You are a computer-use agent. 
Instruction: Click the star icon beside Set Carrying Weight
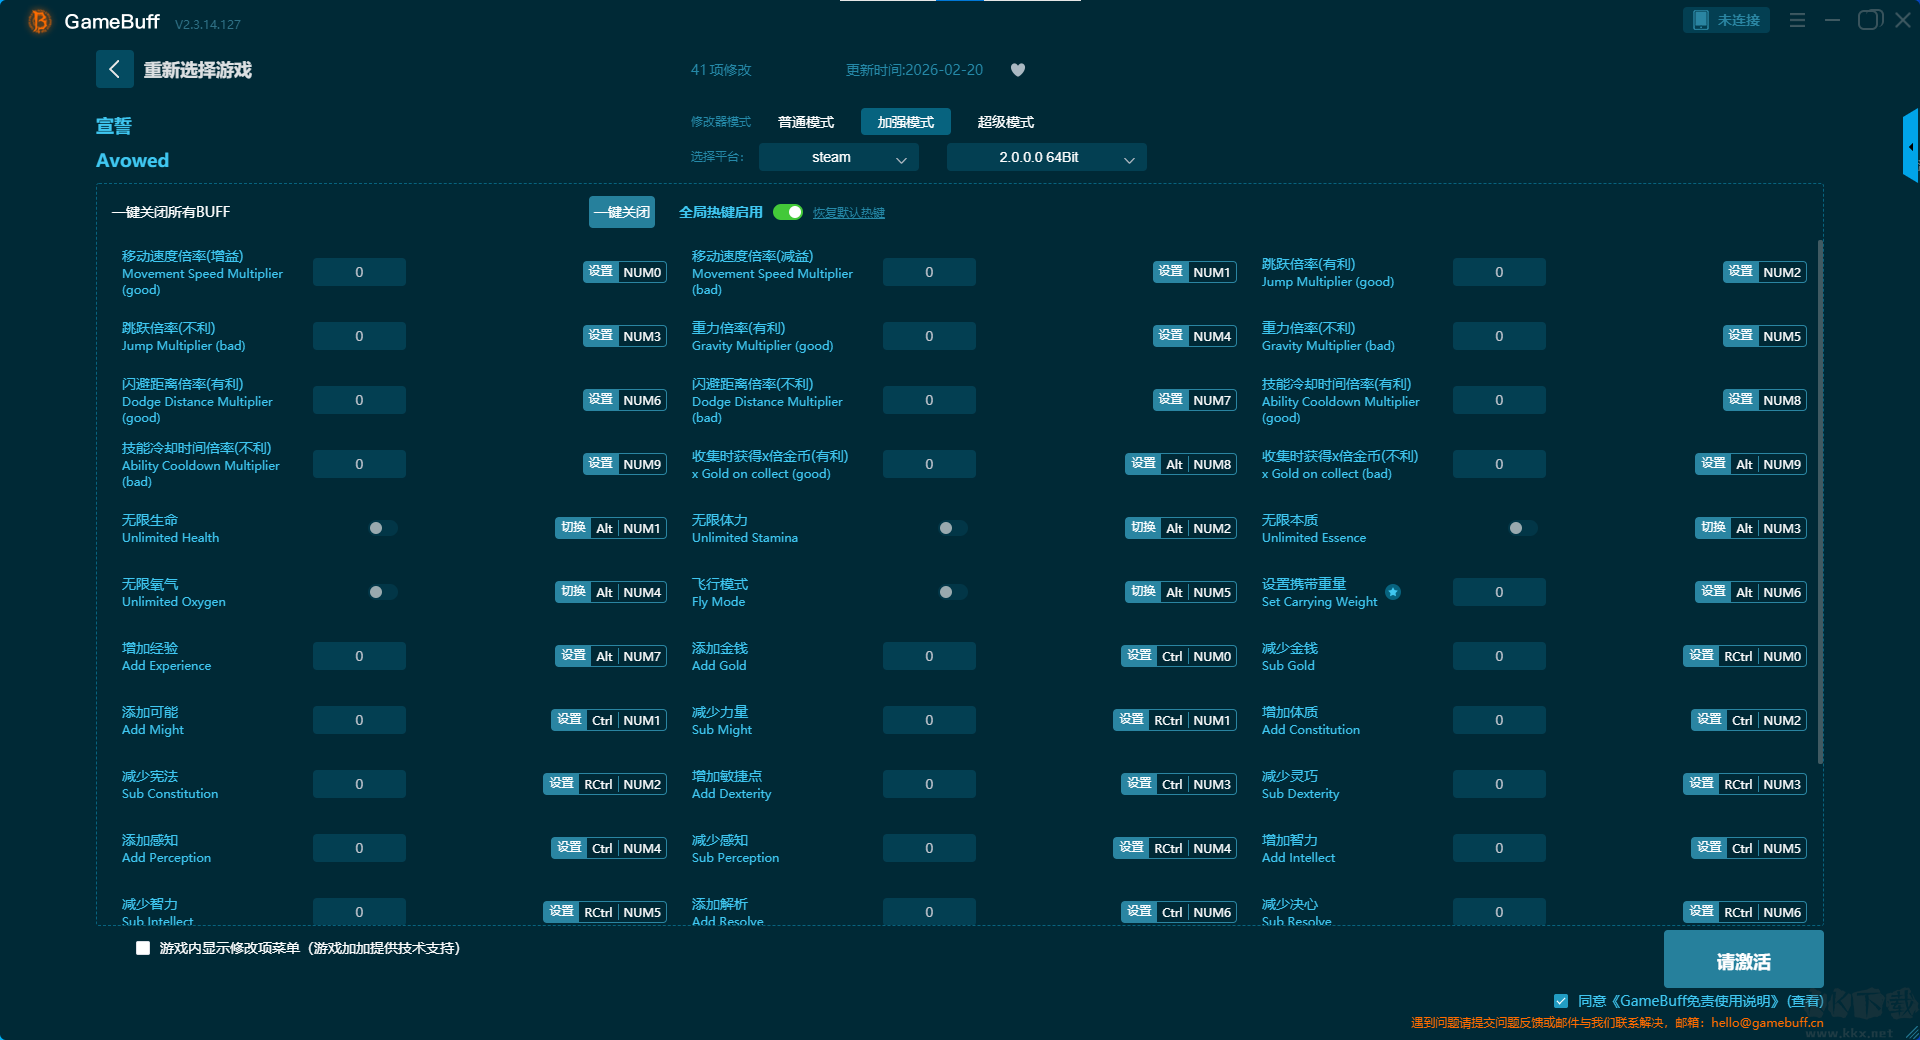1393,592
